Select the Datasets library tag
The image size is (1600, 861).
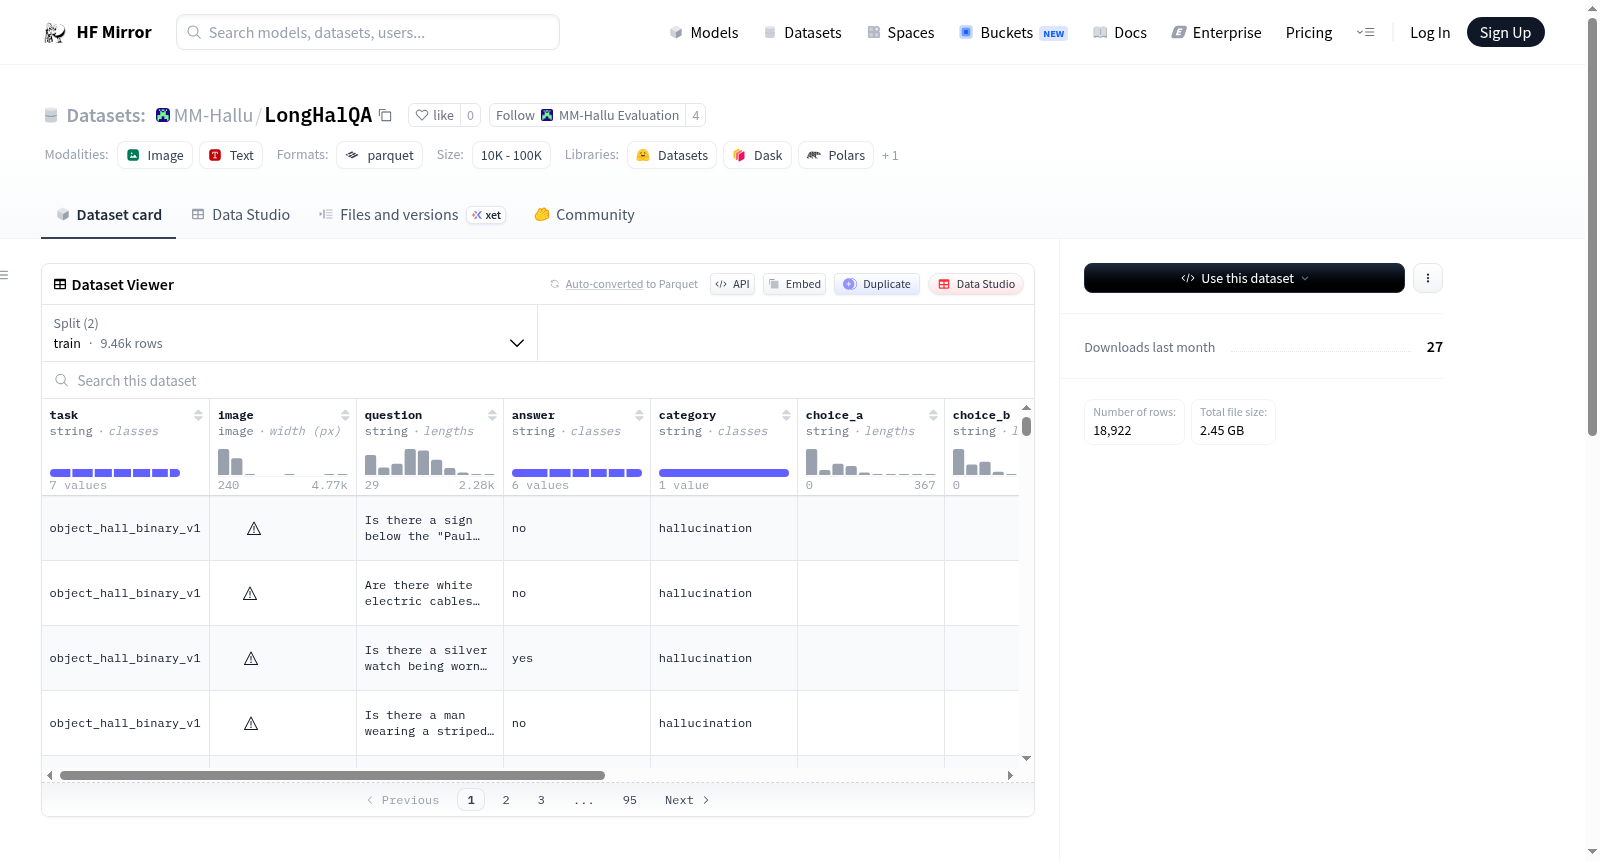[672, 155]
